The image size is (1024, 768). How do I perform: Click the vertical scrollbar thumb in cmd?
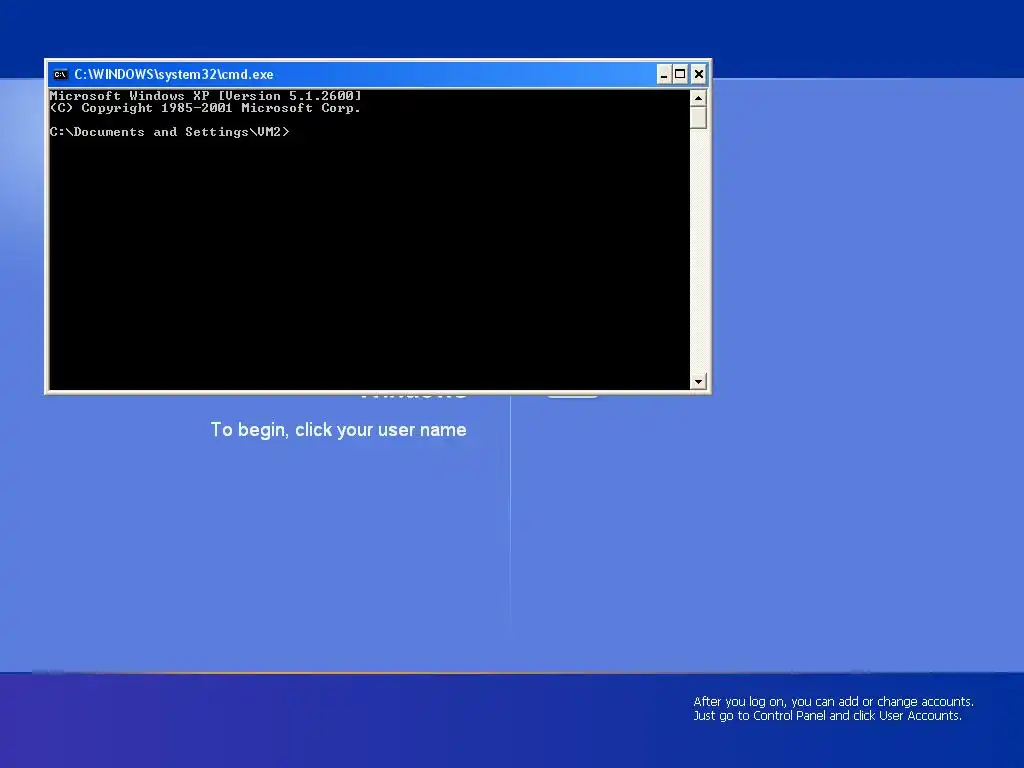pos(698,118)
